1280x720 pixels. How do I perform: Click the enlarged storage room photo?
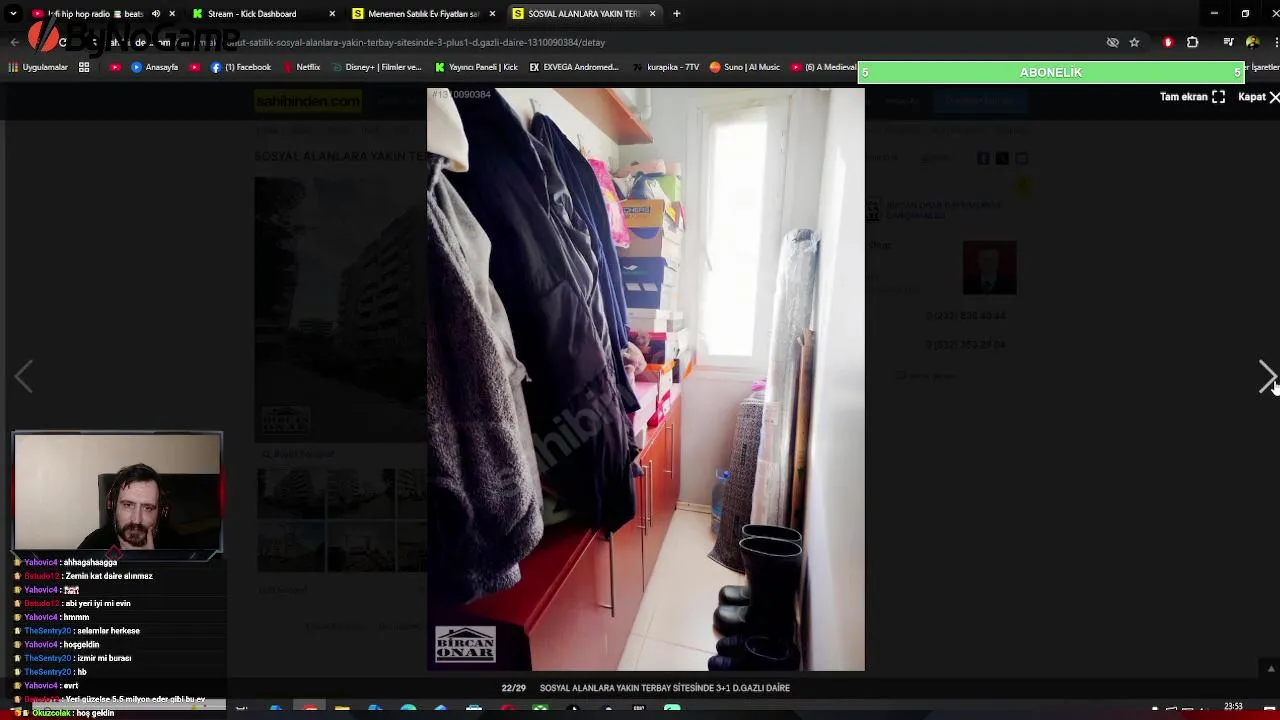(x=646, y=379)
